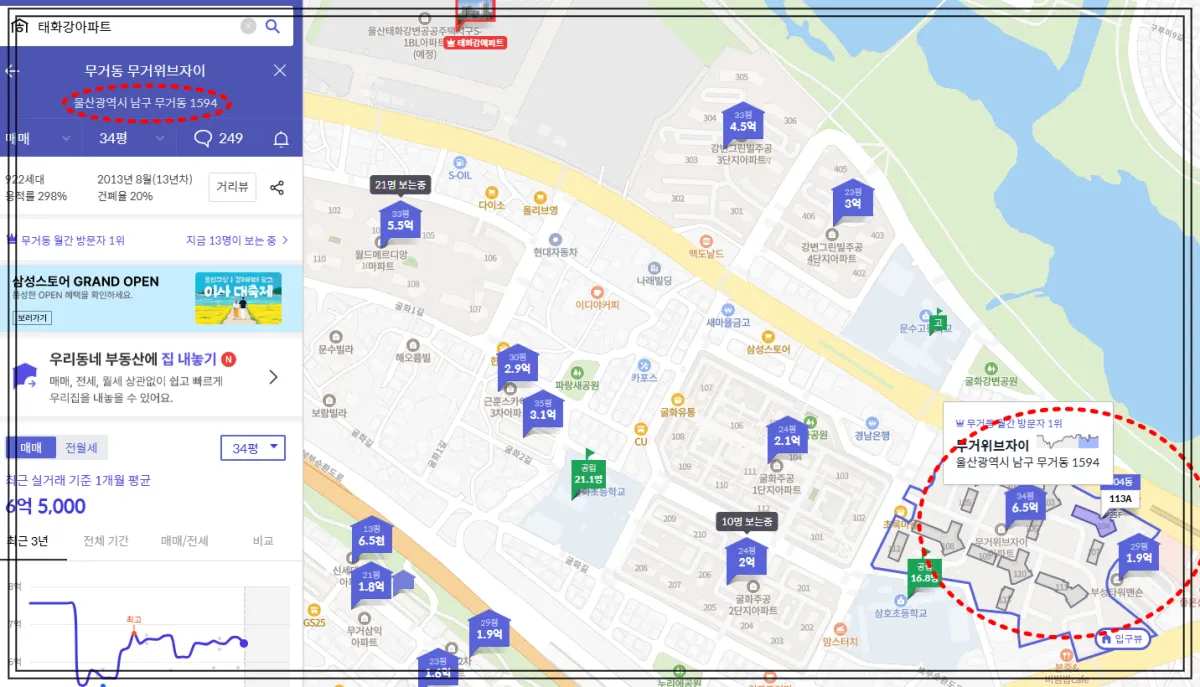Open the 249 comments chat icon
This screenshot has height=687, width=1200.
point(218,138)
